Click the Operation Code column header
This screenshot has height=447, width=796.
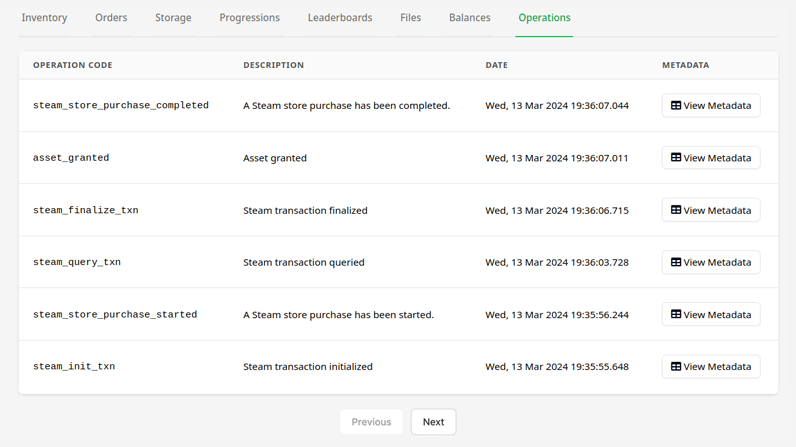[x=73, y=65]
